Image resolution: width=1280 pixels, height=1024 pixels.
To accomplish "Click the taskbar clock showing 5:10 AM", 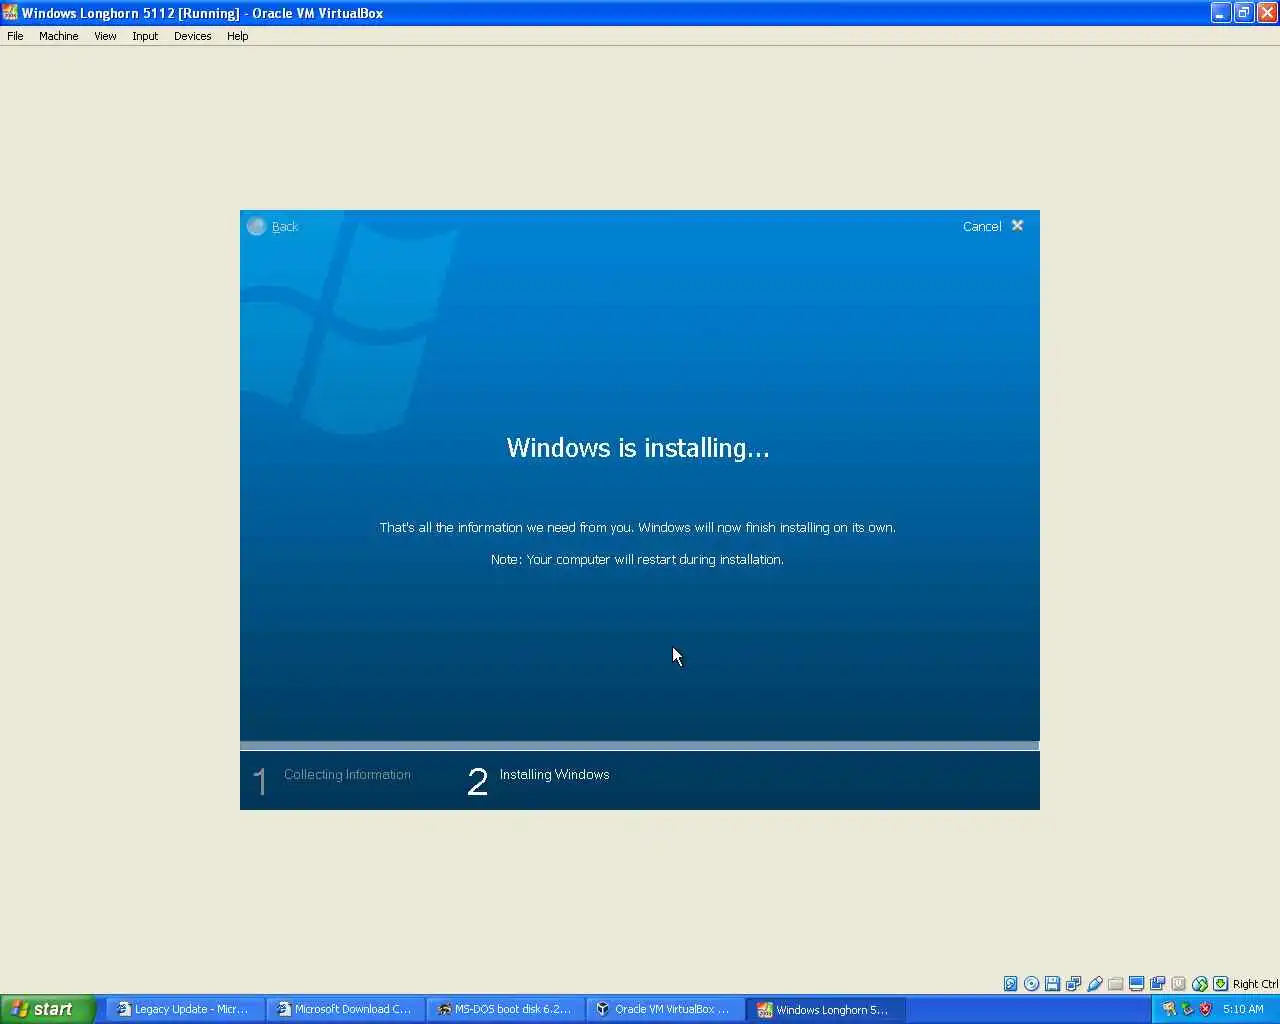I will pos(1243,1009).
